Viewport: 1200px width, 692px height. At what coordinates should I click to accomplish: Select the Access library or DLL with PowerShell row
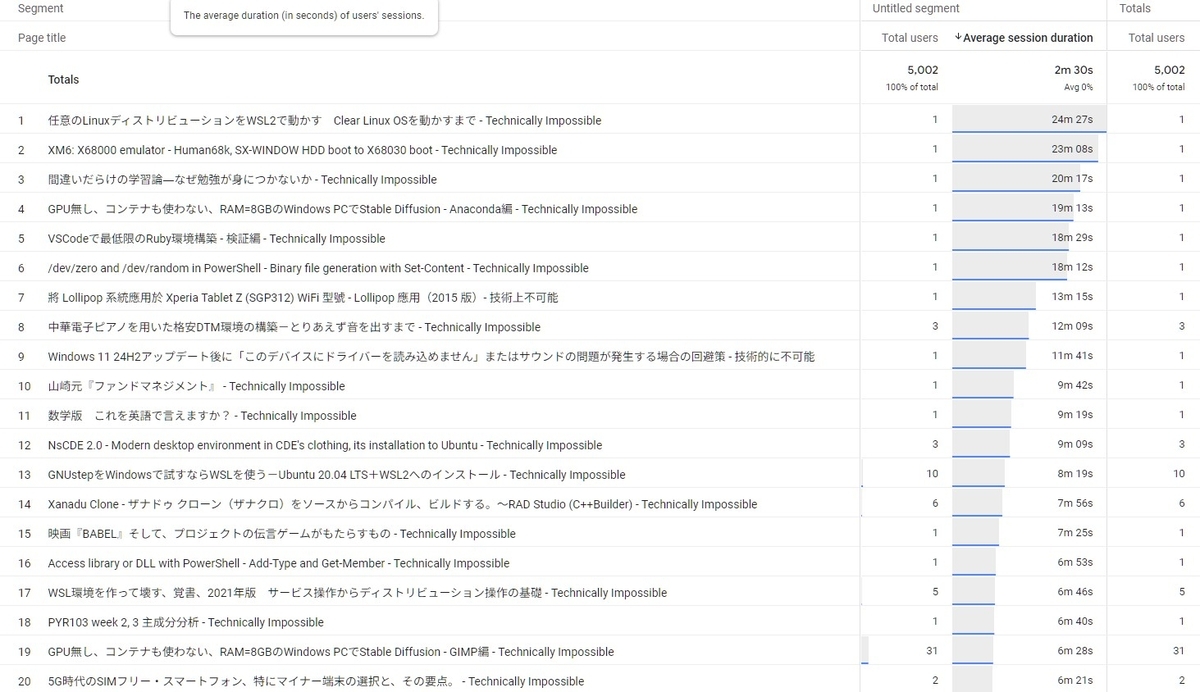279,563
